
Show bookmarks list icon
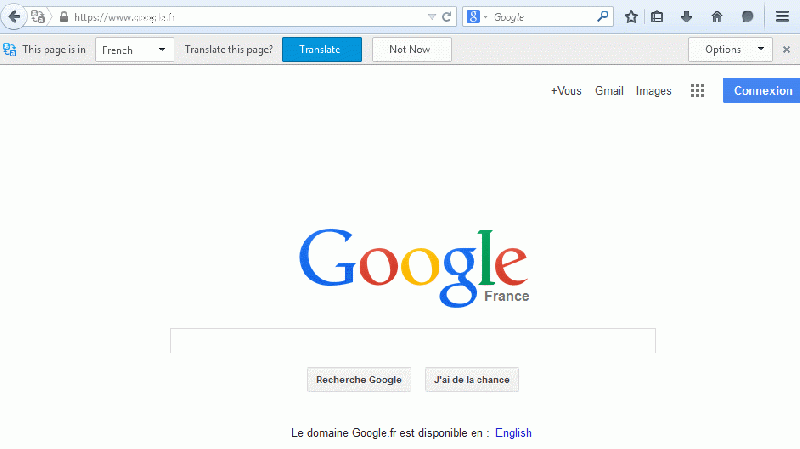657,17
